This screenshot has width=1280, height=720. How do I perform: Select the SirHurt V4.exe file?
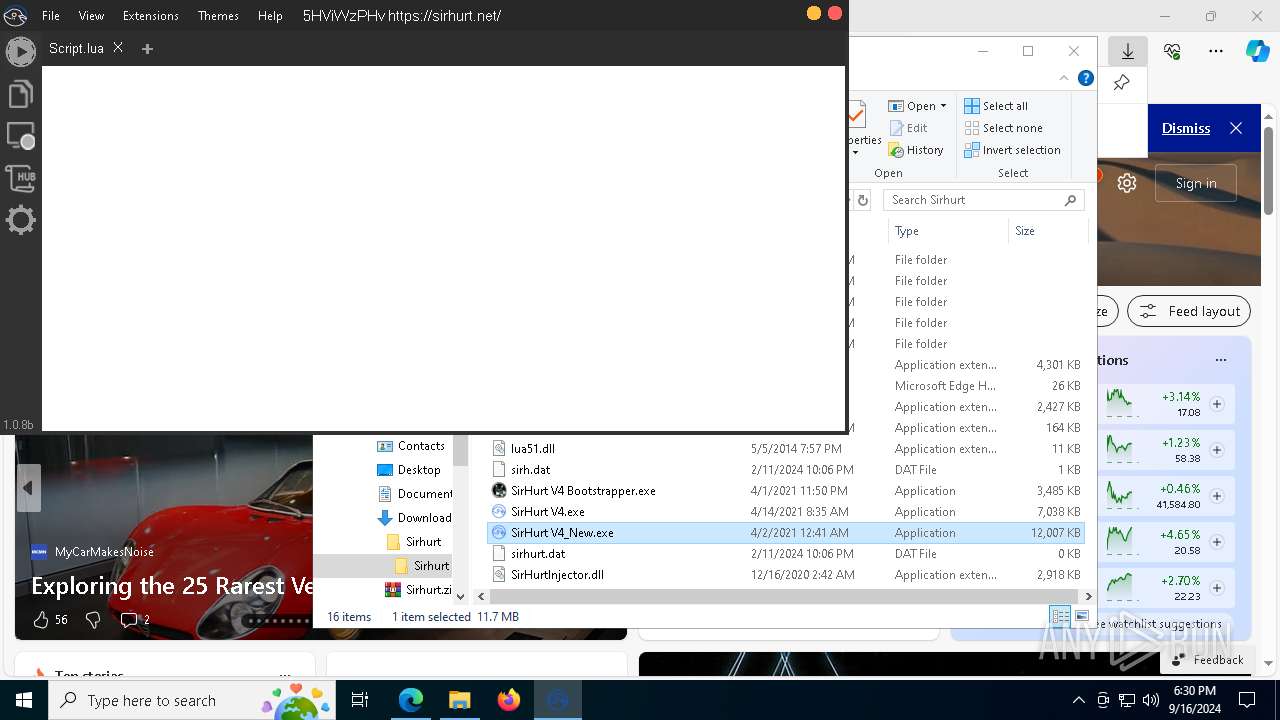coord(786,512)
